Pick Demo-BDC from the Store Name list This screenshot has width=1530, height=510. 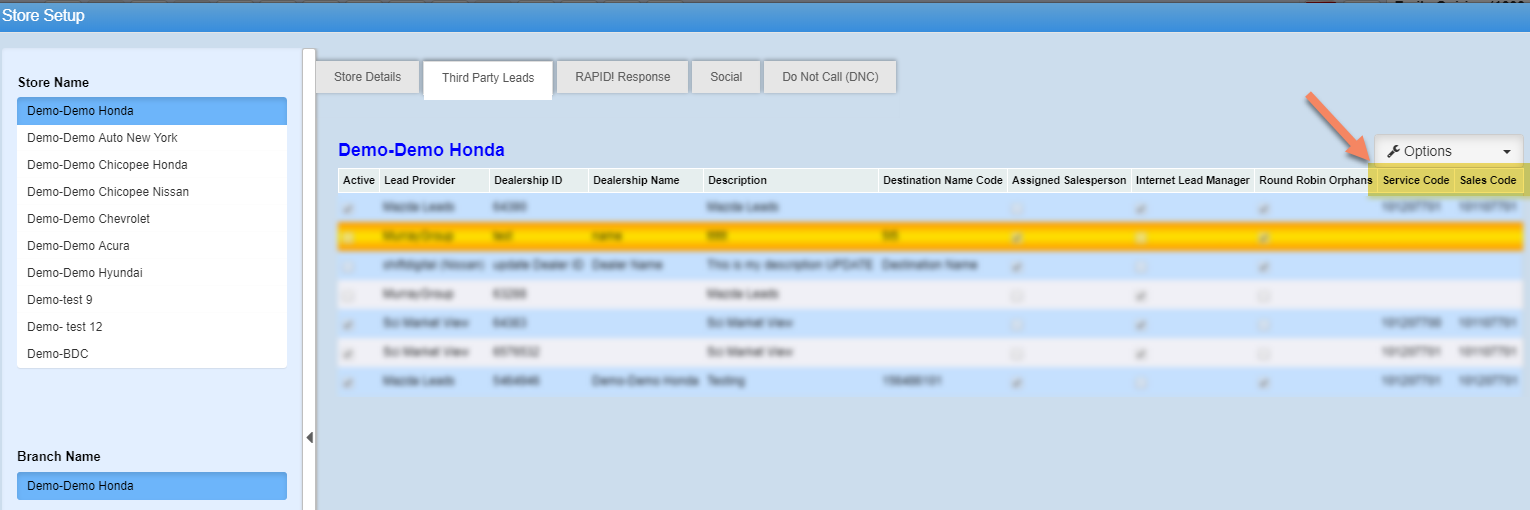58,354
